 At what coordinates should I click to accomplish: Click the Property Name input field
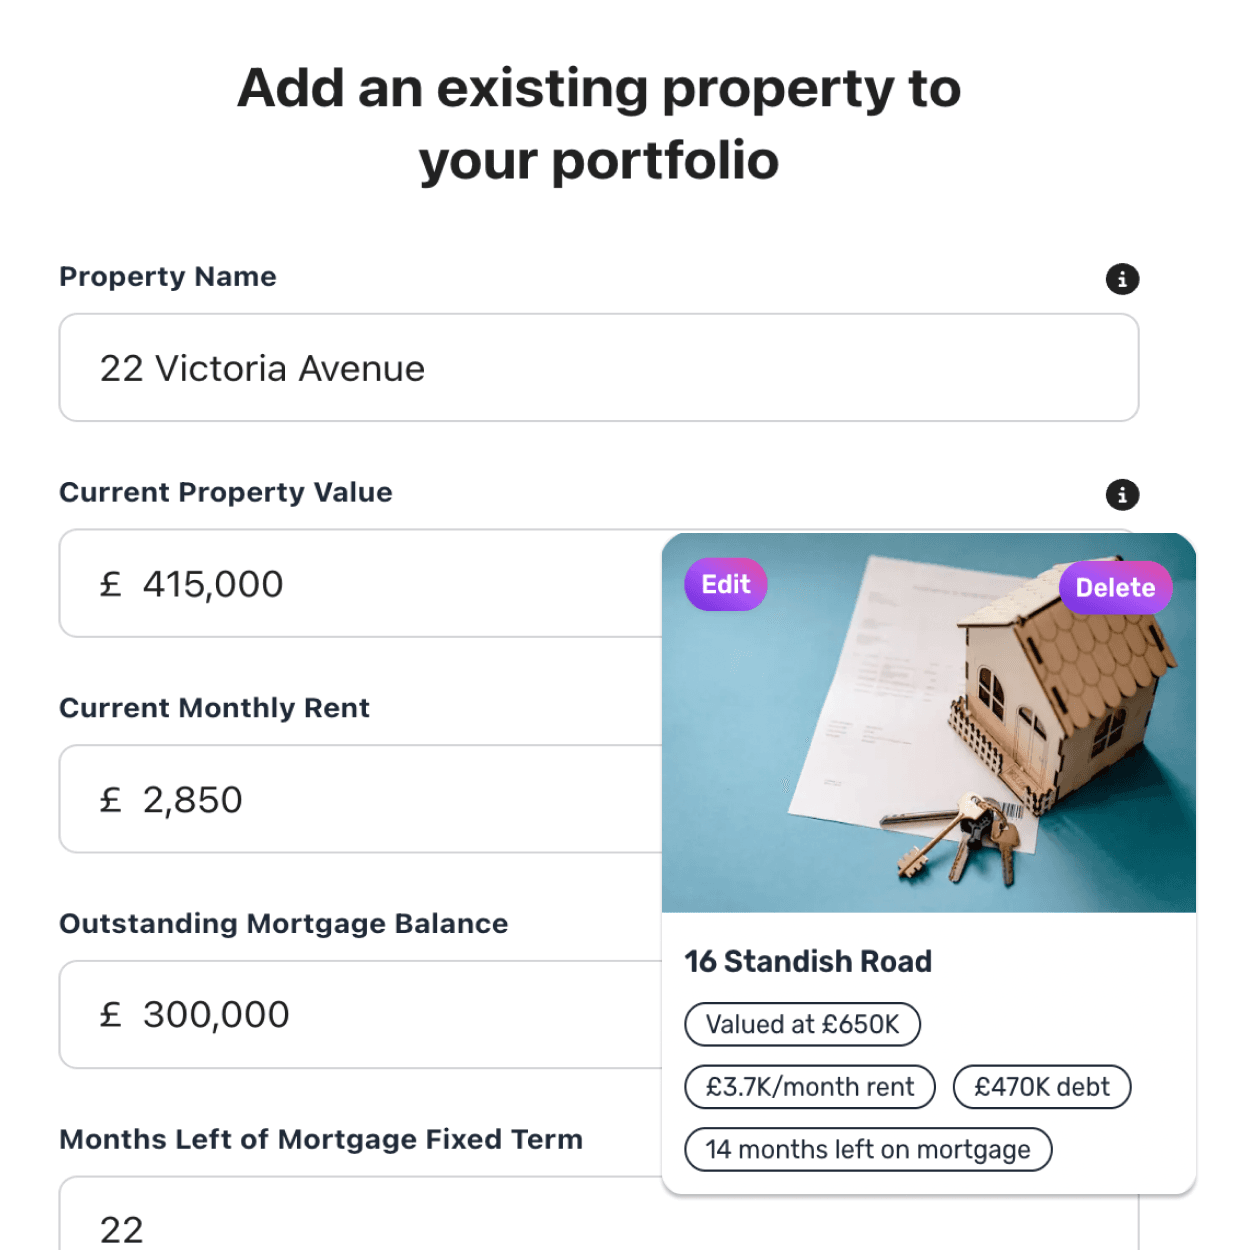click(x=400, y=368)
